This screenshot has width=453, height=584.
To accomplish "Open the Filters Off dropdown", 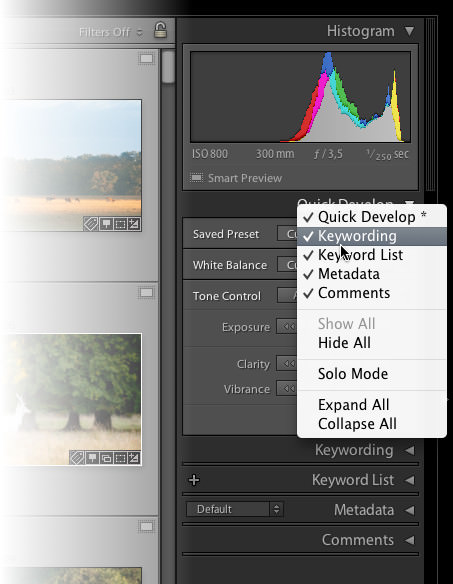I will tap(111, 32).
